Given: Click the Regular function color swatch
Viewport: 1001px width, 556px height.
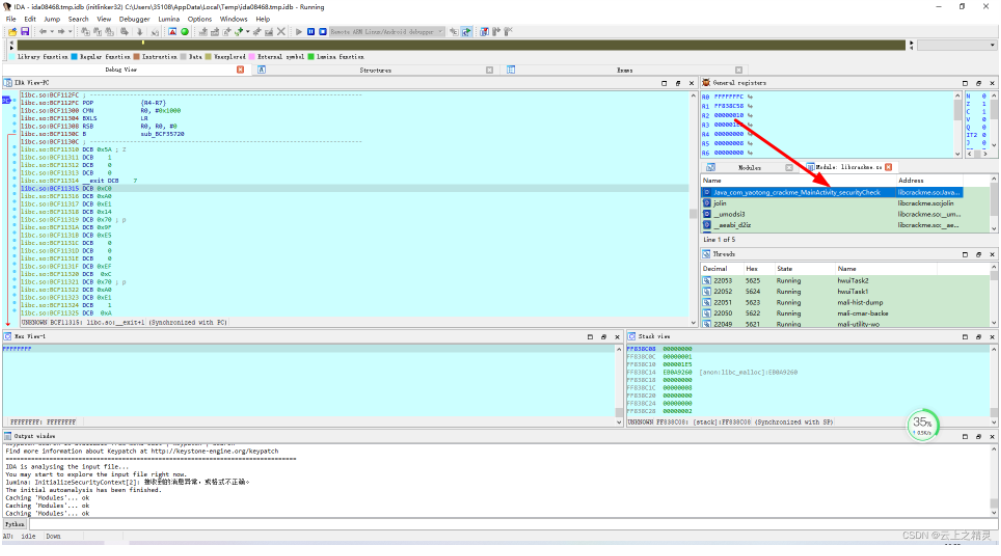Looking at the screenshot, I should point(74,57).
